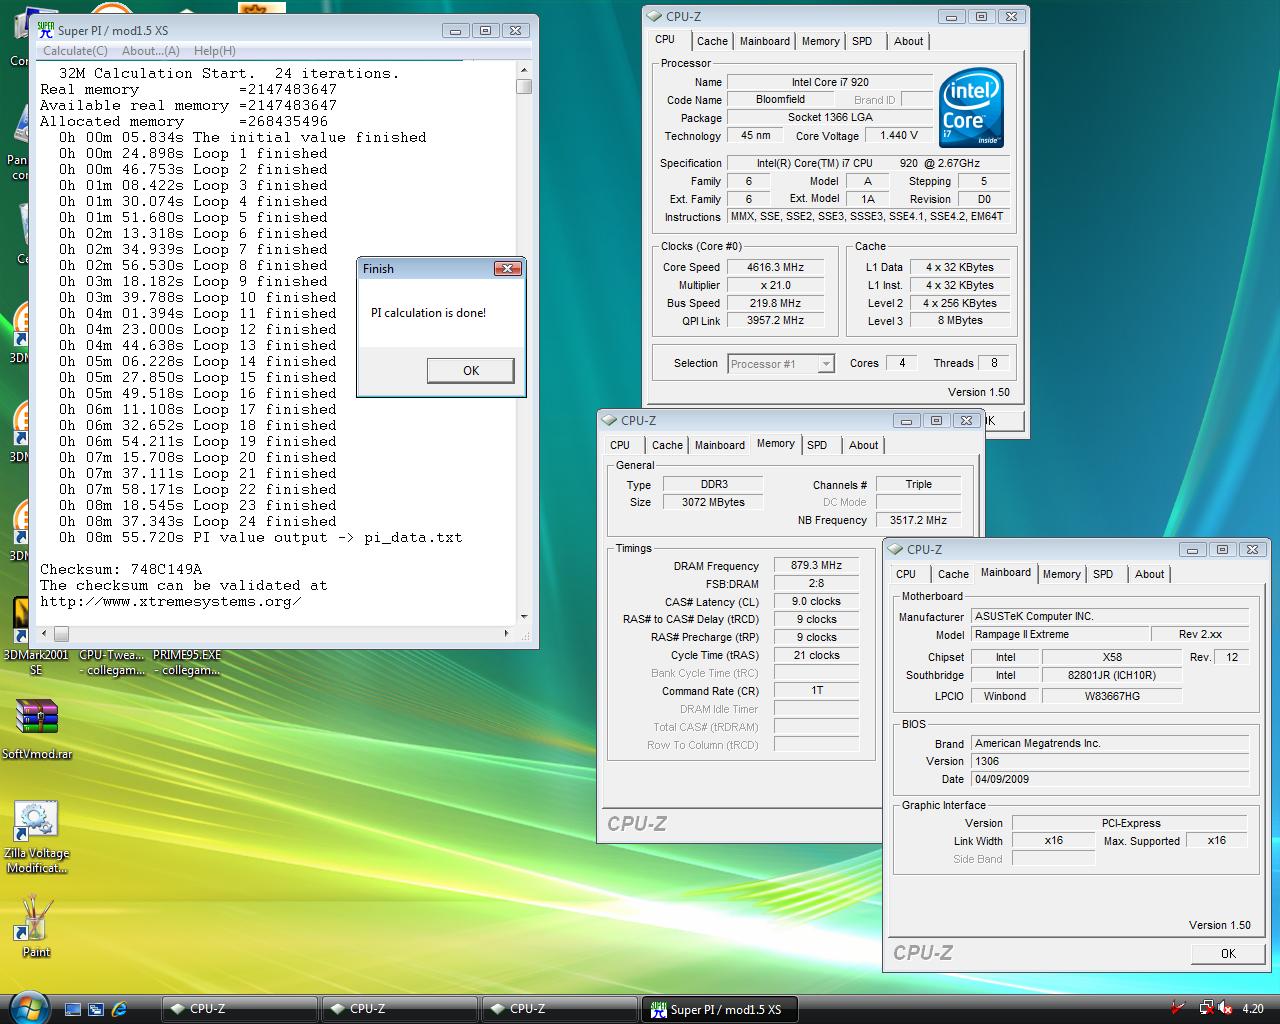Switch to SPD tab in Memory CPU-Z window
The height and width of the screenshot is (1024, 1280).
tap(817, 445)
